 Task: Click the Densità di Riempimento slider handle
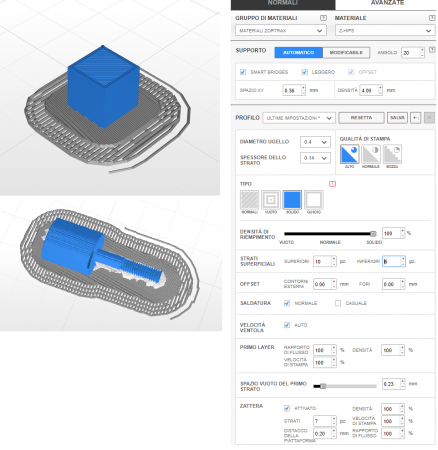pyautogui.click(x=373, y=234)
